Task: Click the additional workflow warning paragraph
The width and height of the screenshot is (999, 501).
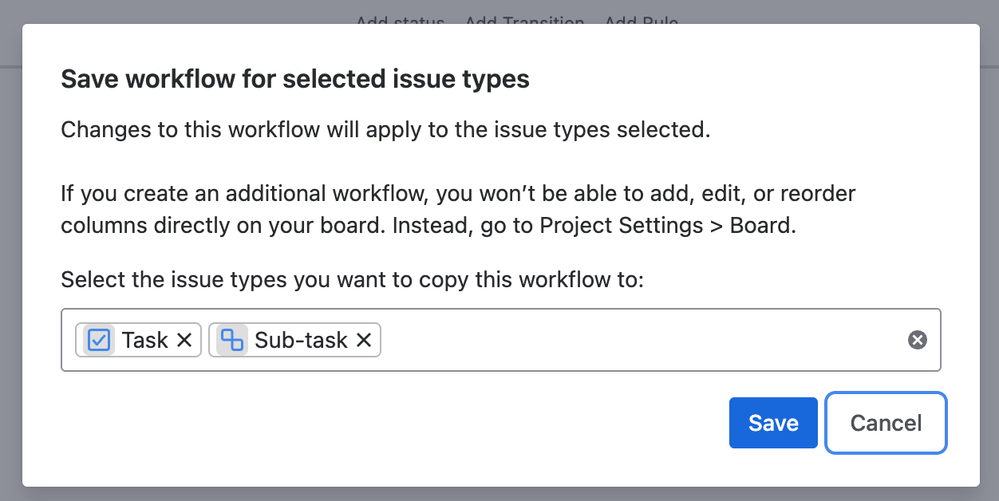Action: 458,209
